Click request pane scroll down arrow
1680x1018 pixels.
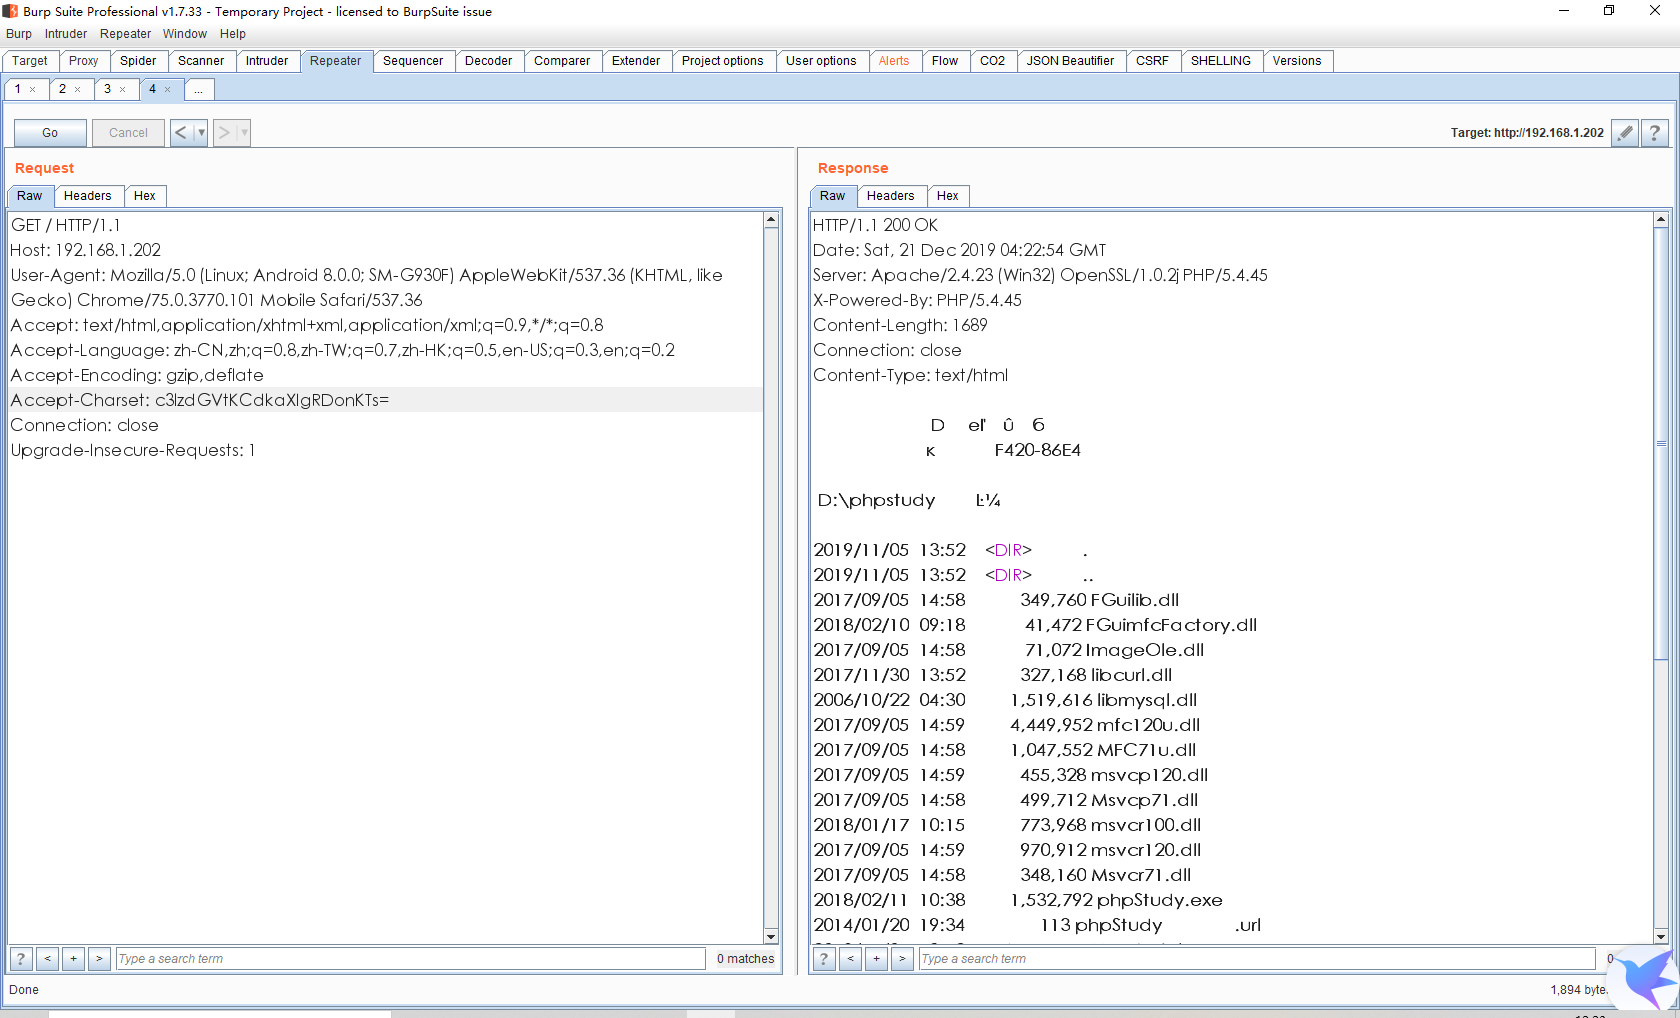(x=771, y=936)
